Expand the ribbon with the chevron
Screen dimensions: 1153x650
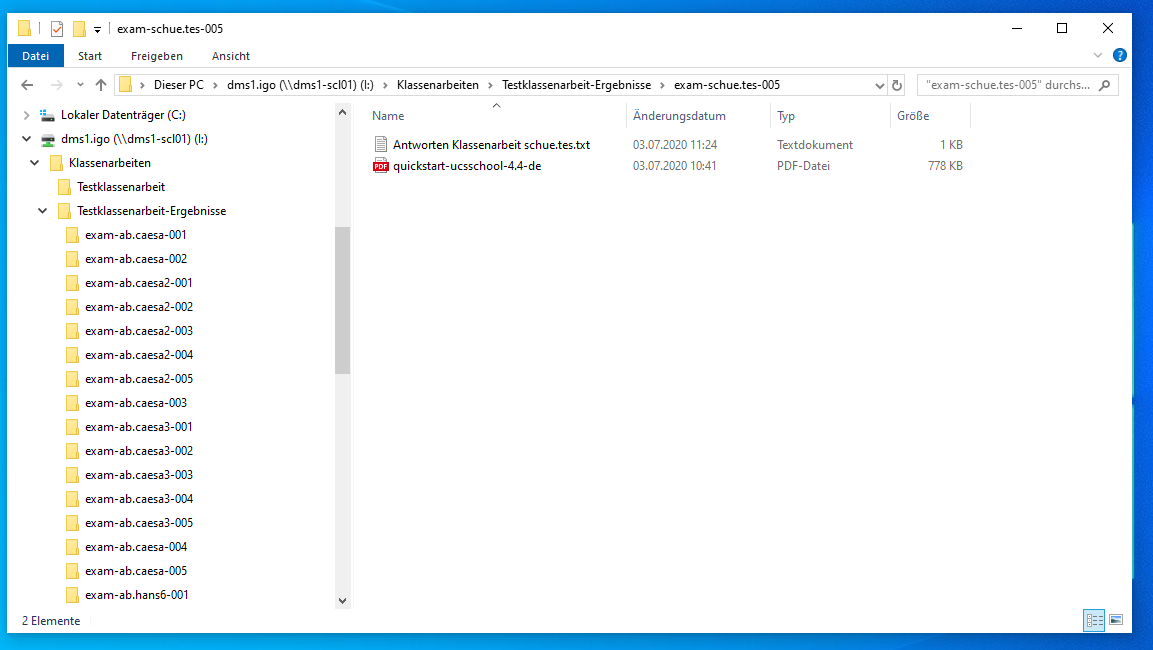[1098, 55]
